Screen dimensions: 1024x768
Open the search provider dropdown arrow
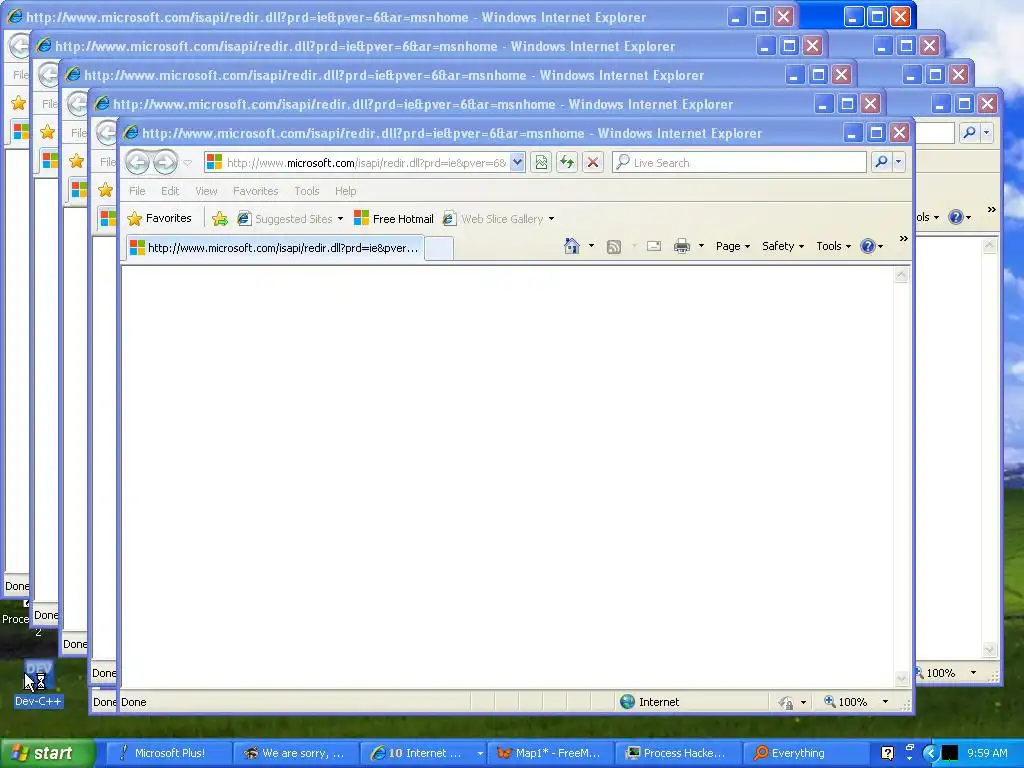[x=899, y=162]
